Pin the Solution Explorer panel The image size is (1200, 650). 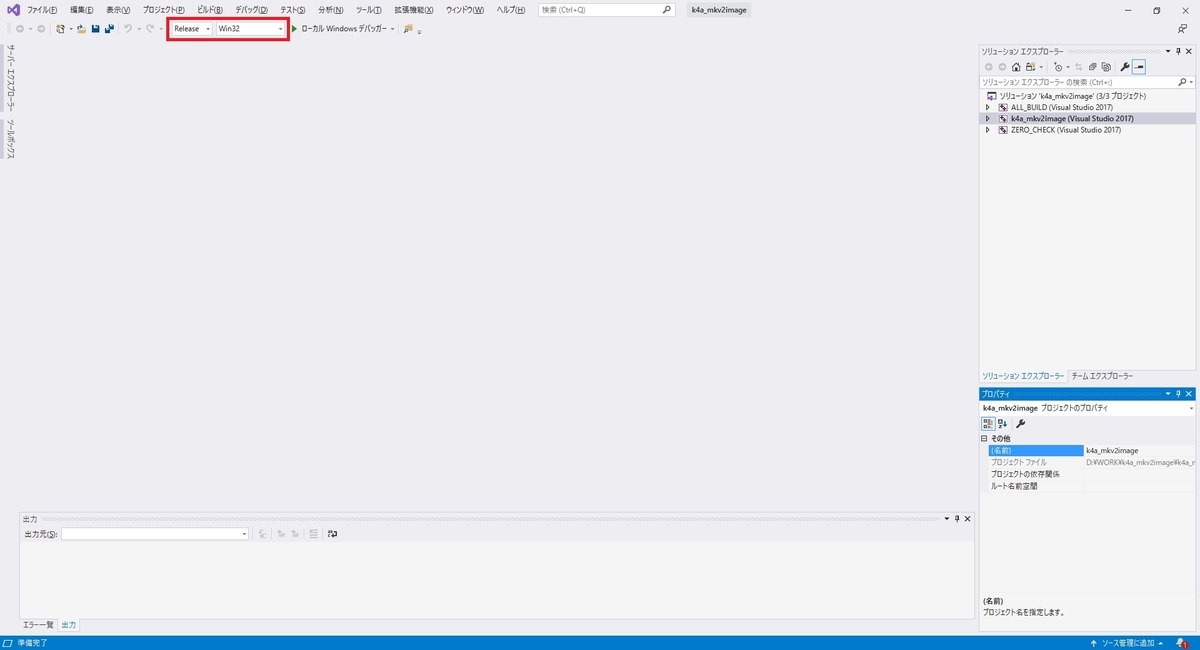point(1178,51)
